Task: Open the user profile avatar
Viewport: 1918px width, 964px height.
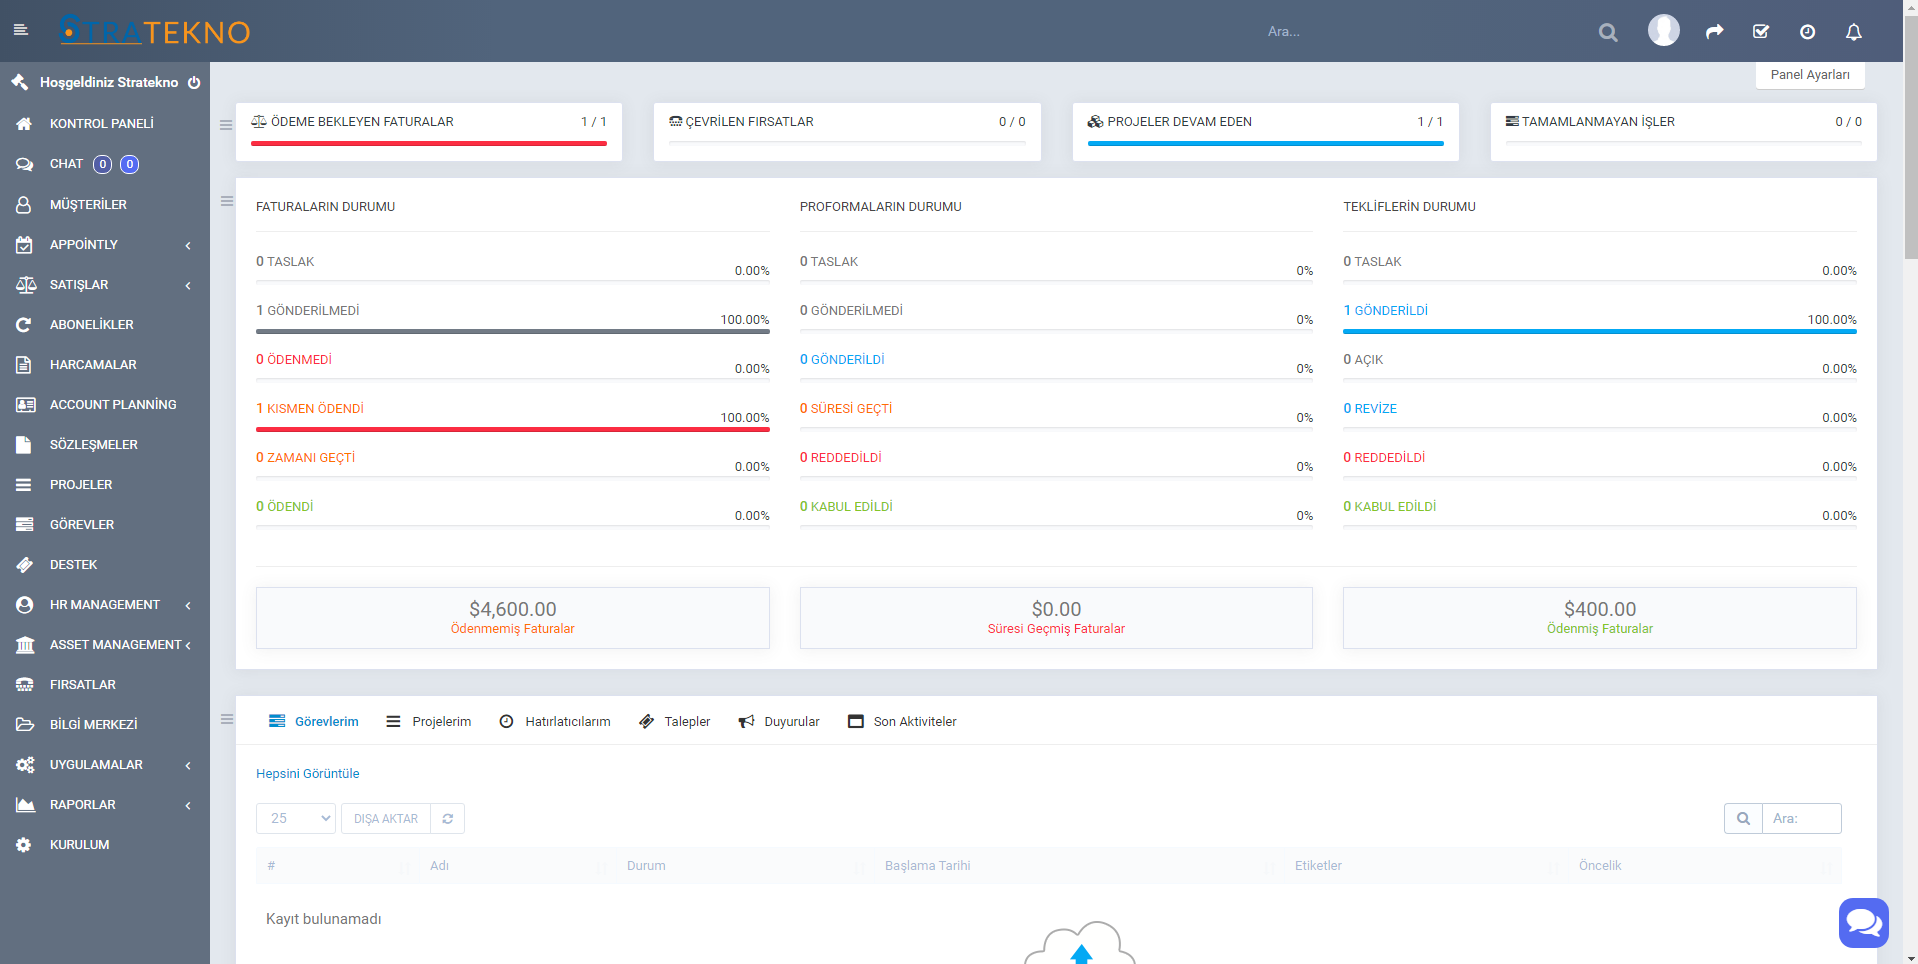Action: 1664,30
